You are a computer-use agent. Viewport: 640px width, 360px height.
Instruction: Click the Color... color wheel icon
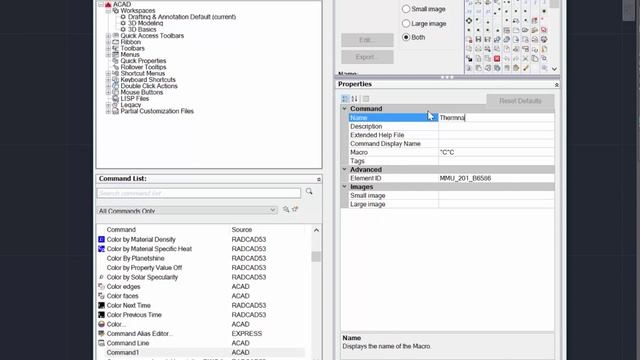click(x=102, y=324)
